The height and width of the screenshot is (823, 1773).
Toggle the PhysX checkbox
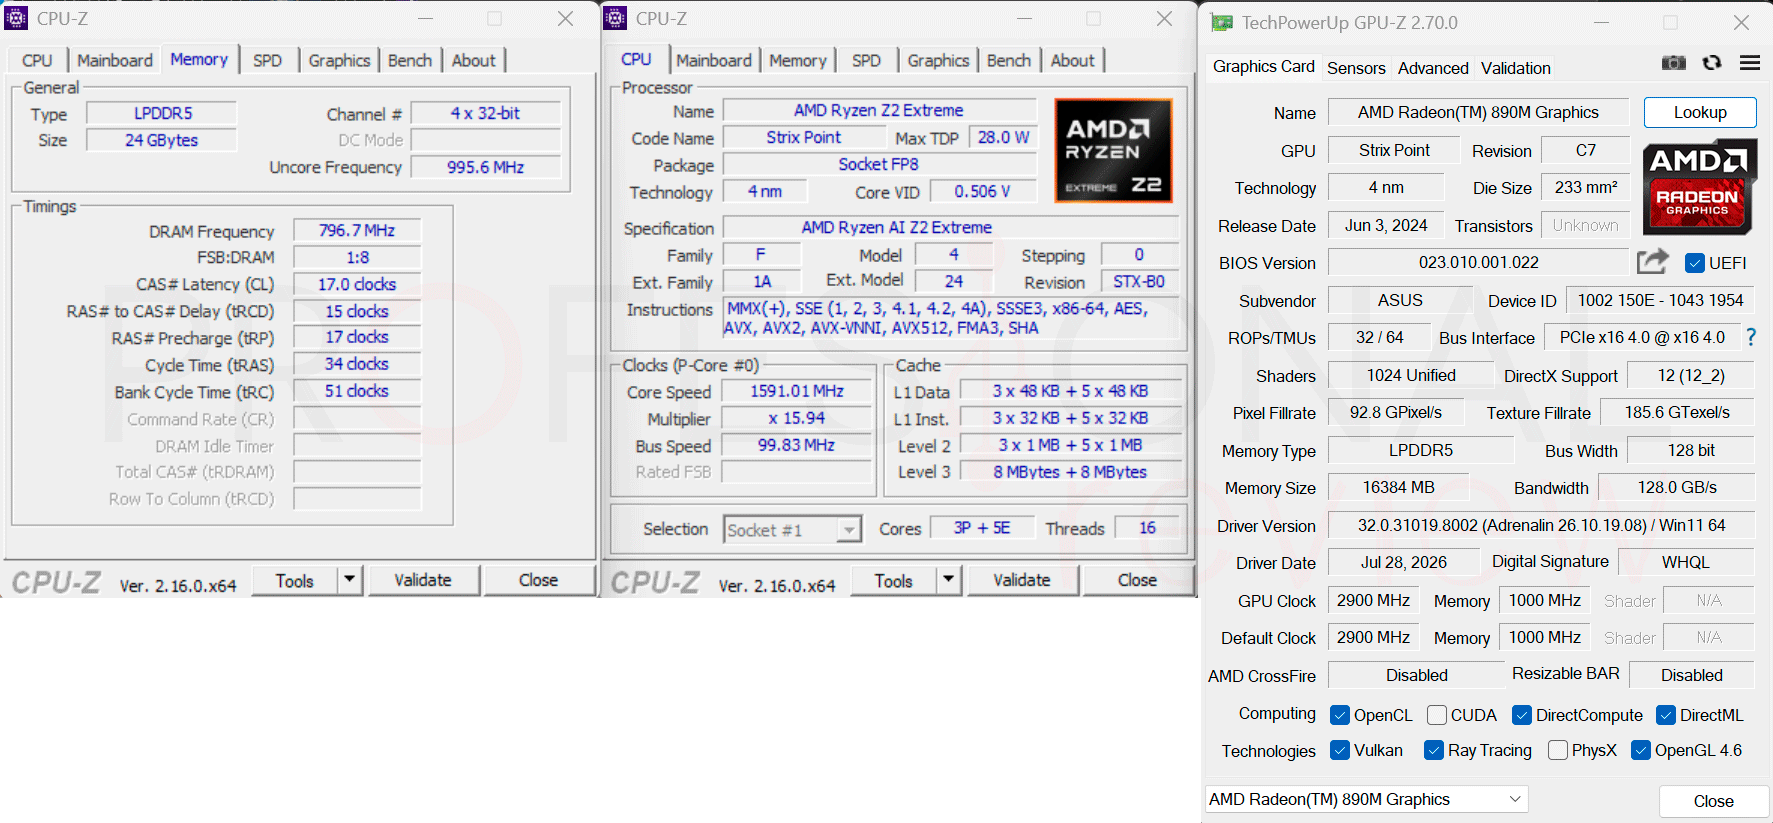tap(1558, 750)
